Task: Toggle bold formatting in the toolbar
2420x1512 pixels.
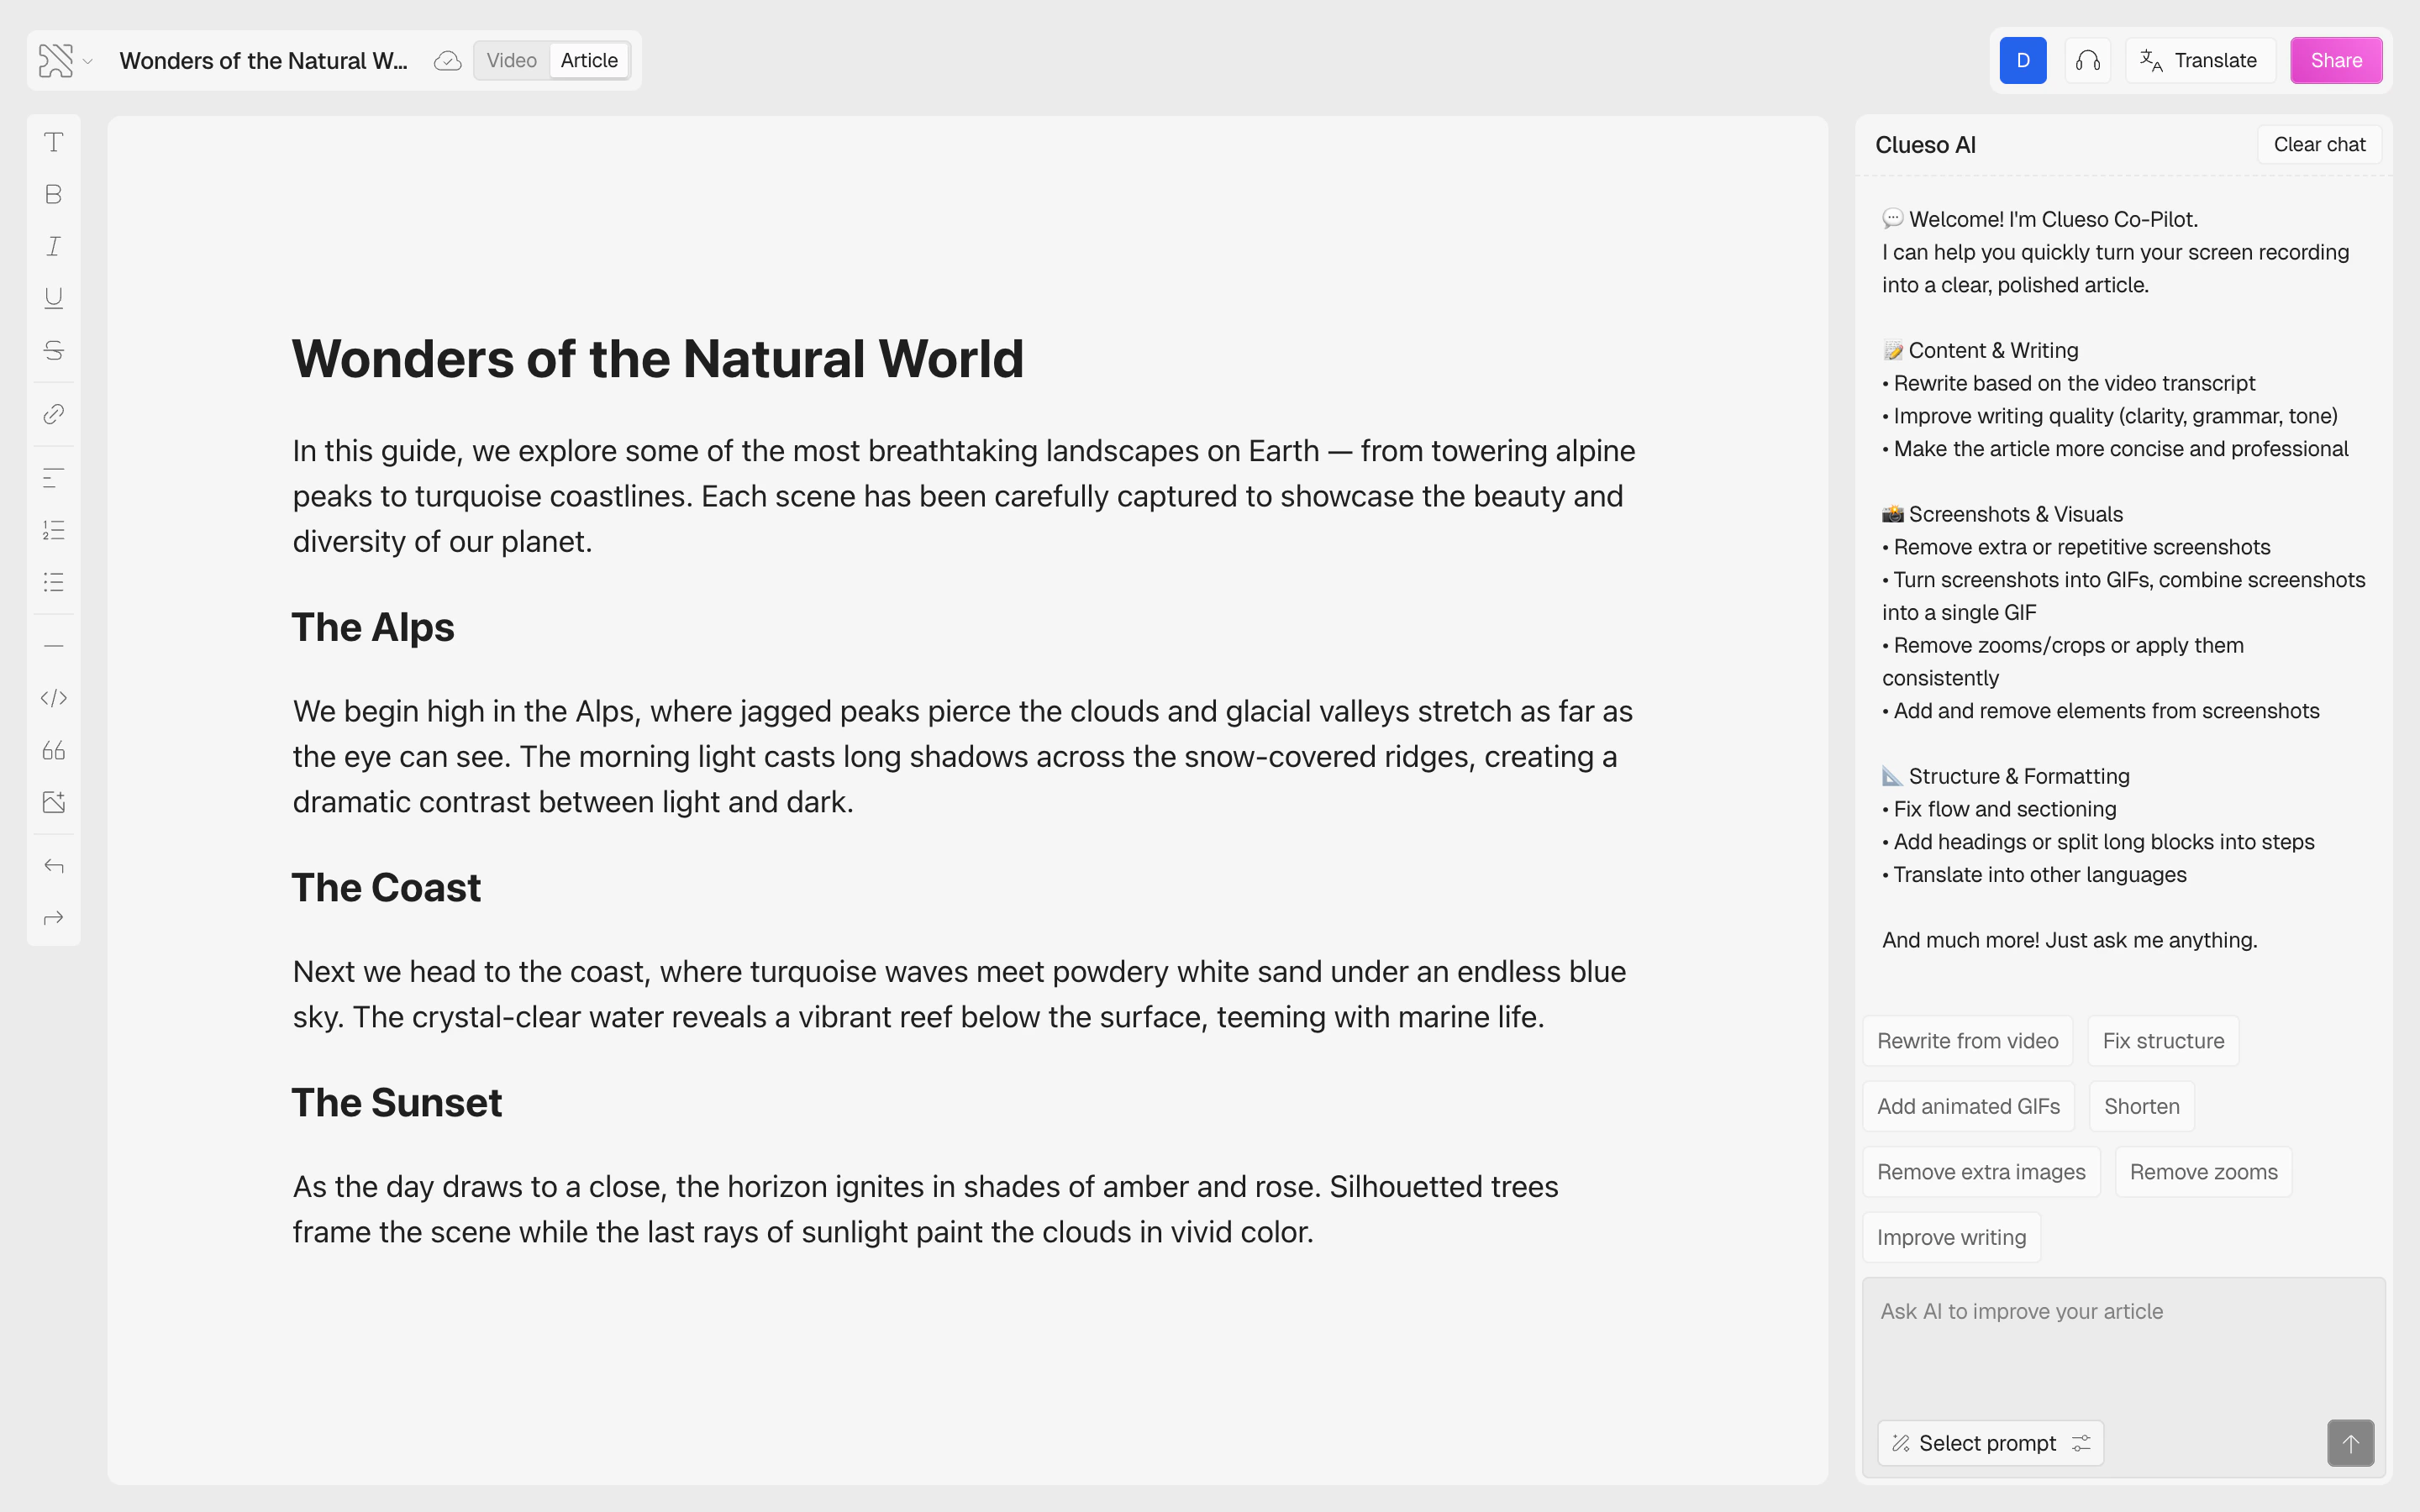Action: [x=54, y=194]
